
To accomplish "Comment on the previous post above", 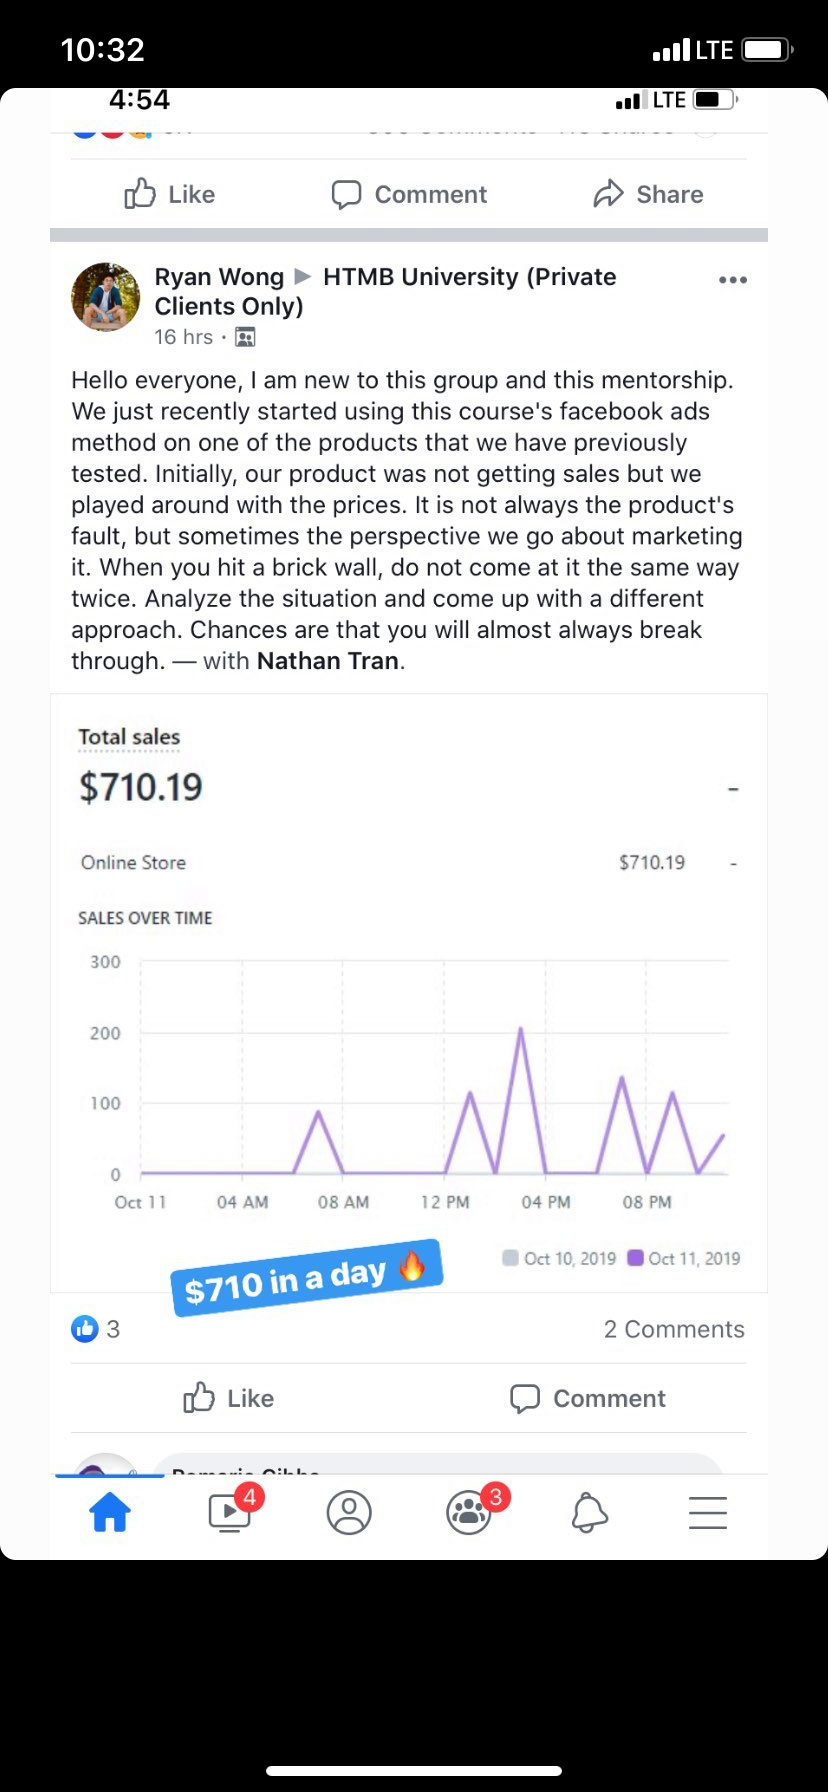I will pos(409,194).
